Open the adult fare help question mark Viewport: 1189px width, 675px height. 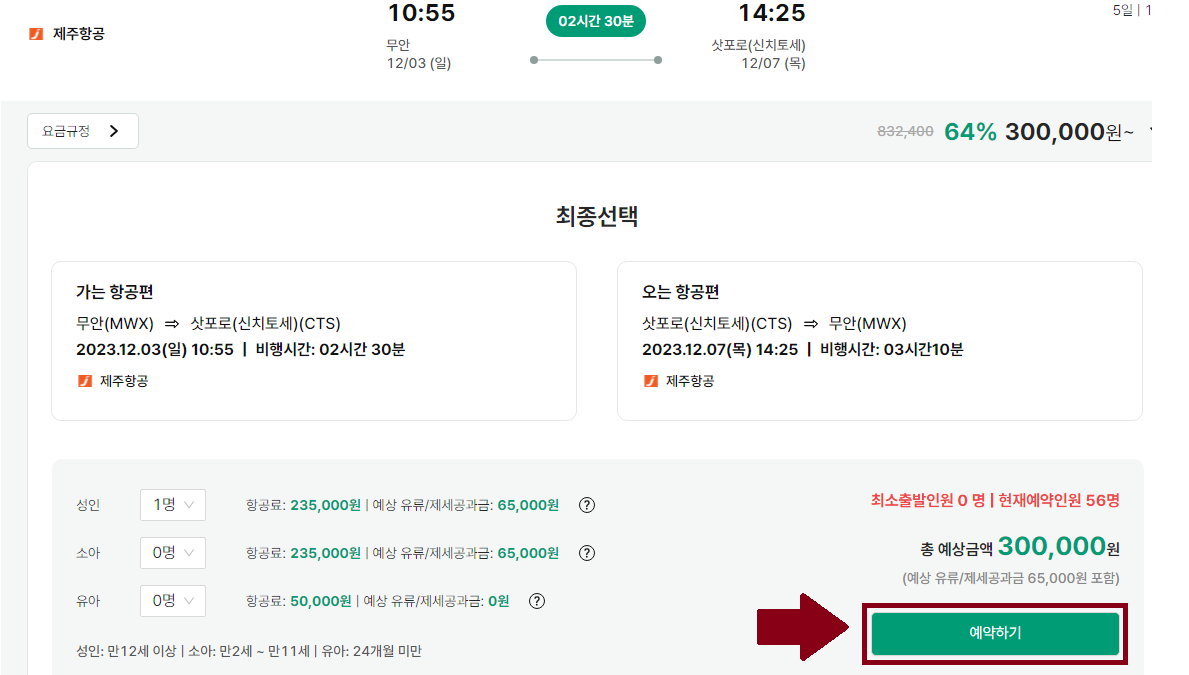(x=587, y=505)
